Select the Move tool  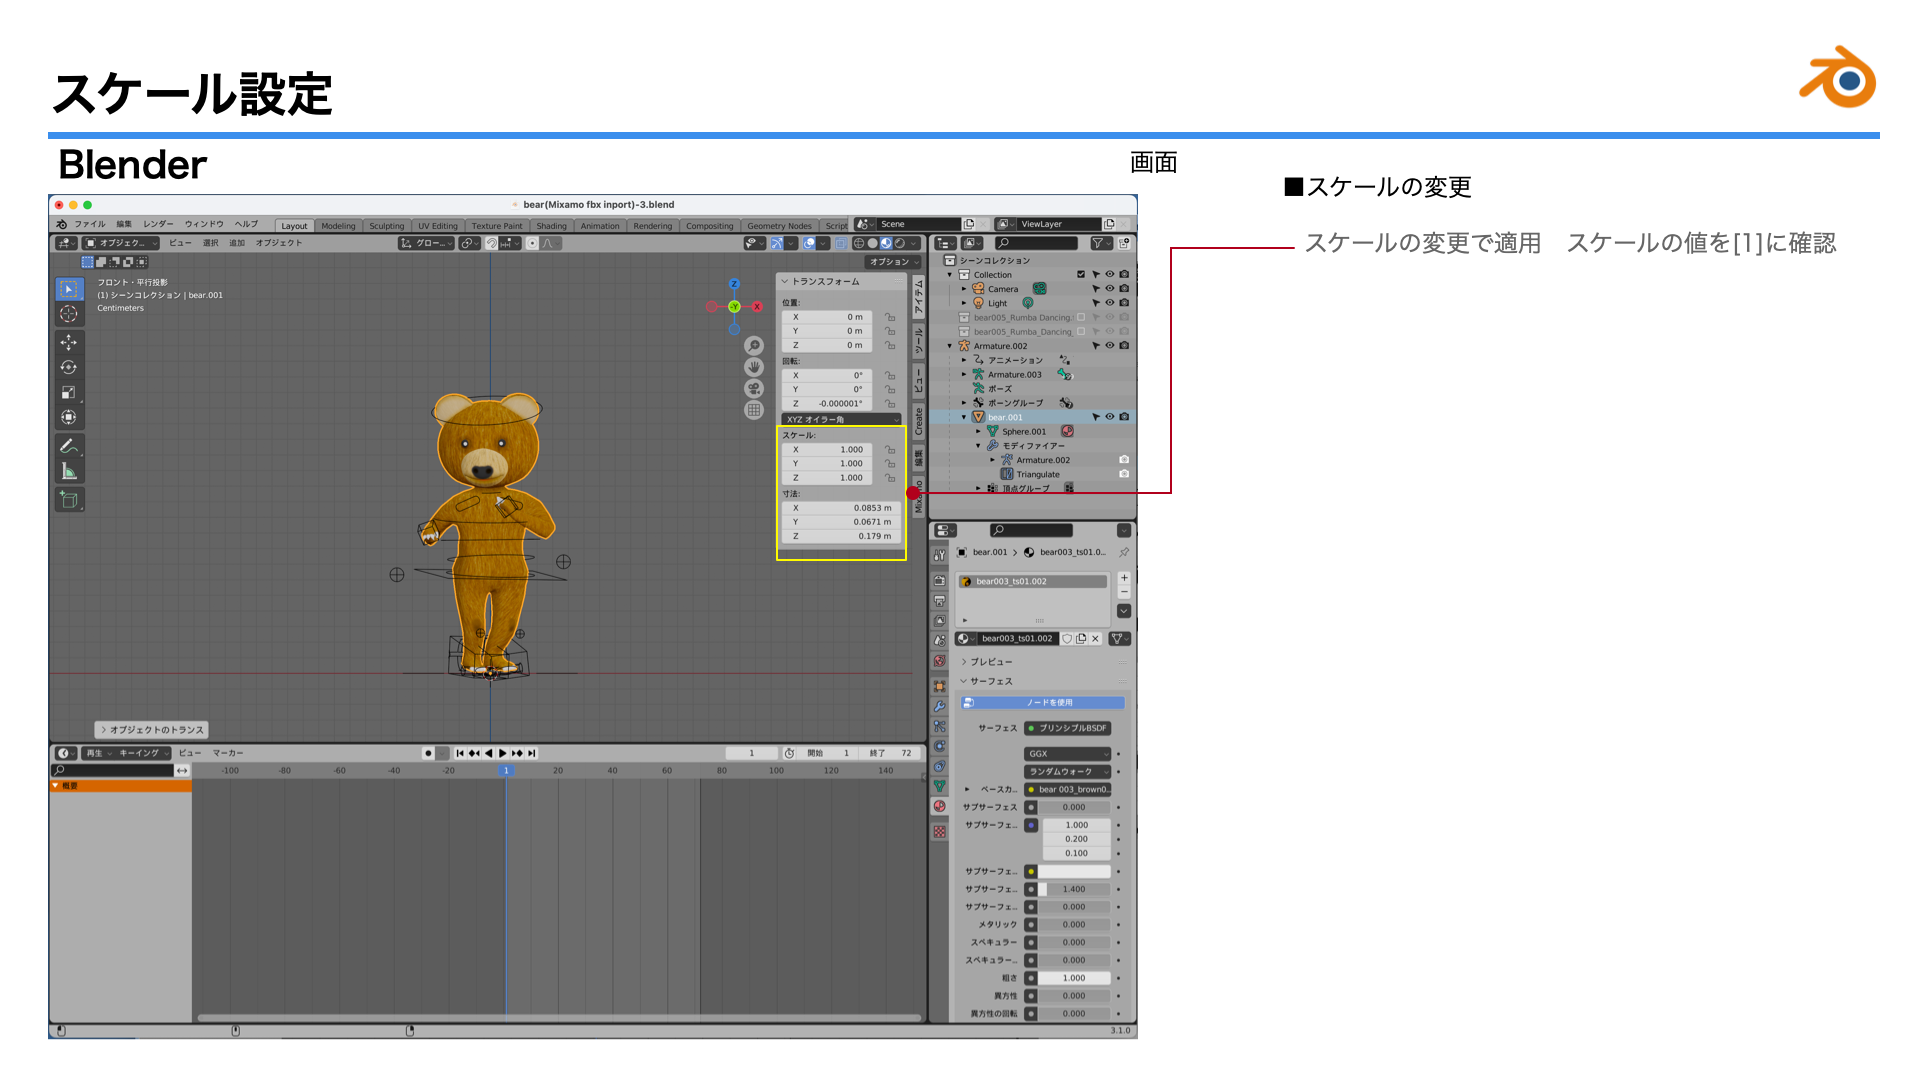click(x=68, y=343)
